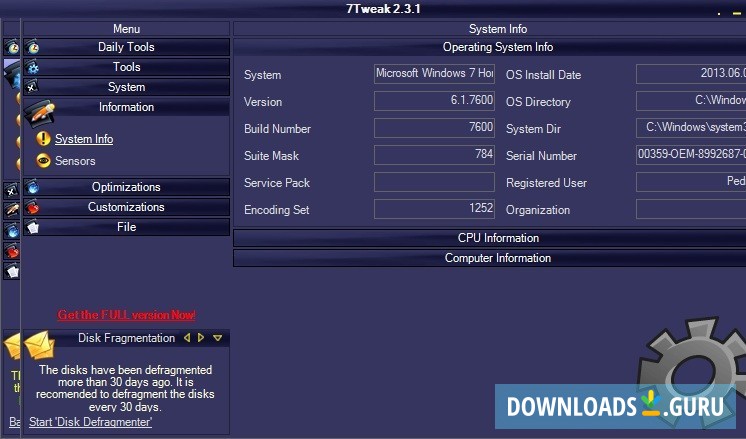The image size is (746, 439).
Task: Expand the Tools menu section
Action: pyautogui.click(x=127, y=67)
